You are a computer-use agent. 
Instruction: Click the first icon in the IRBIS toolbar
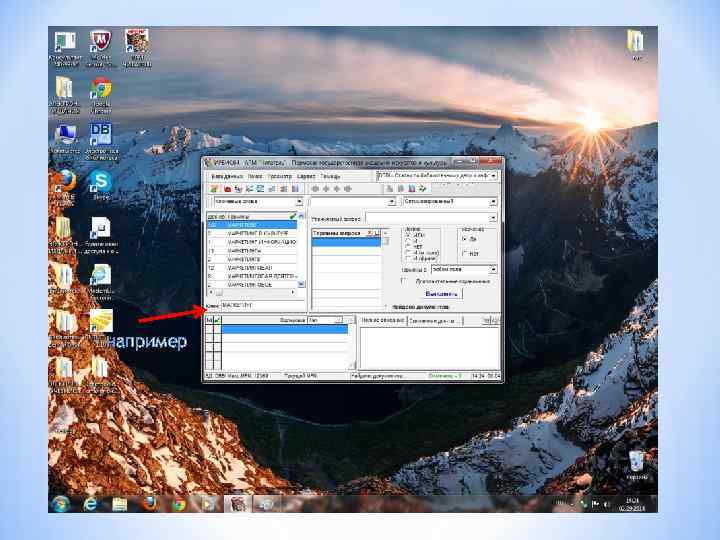[214, 189]
